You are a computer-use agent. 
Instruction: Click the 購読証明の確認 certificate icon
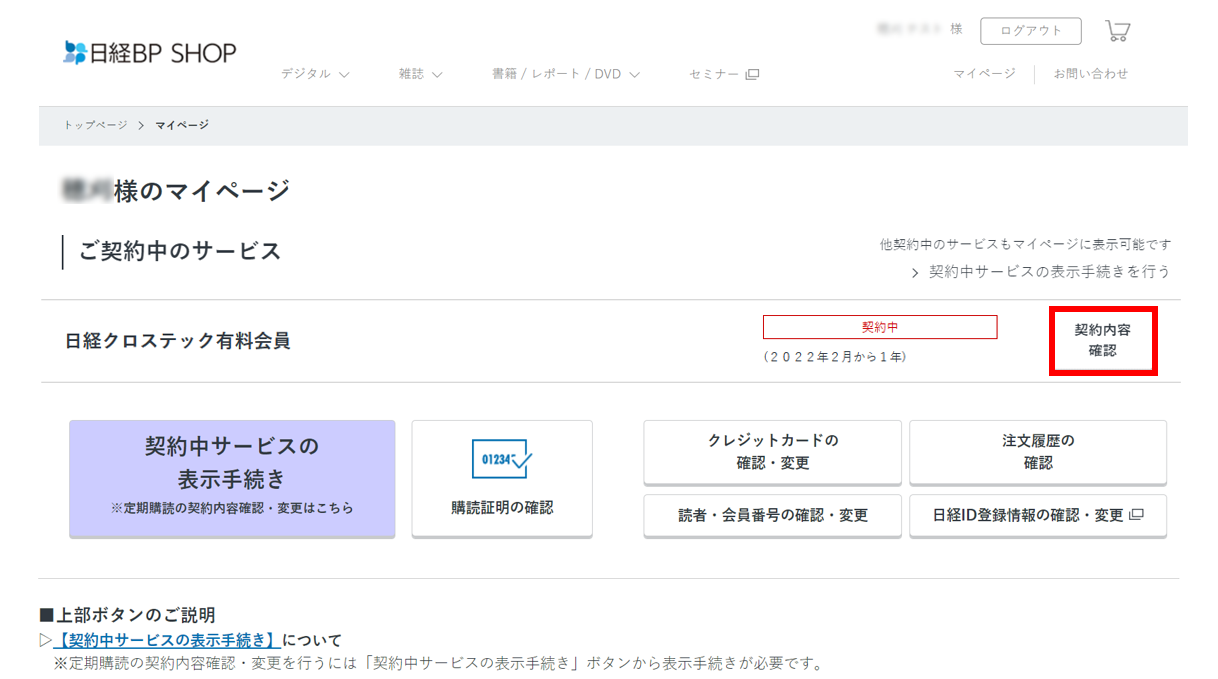[x=502, y=459]
